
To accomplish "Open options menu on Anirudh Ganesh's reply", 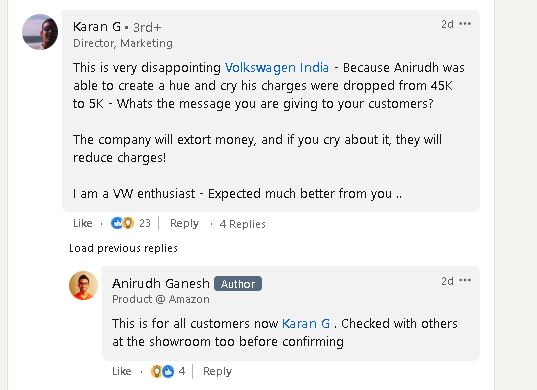I will (x=465, y=280).
